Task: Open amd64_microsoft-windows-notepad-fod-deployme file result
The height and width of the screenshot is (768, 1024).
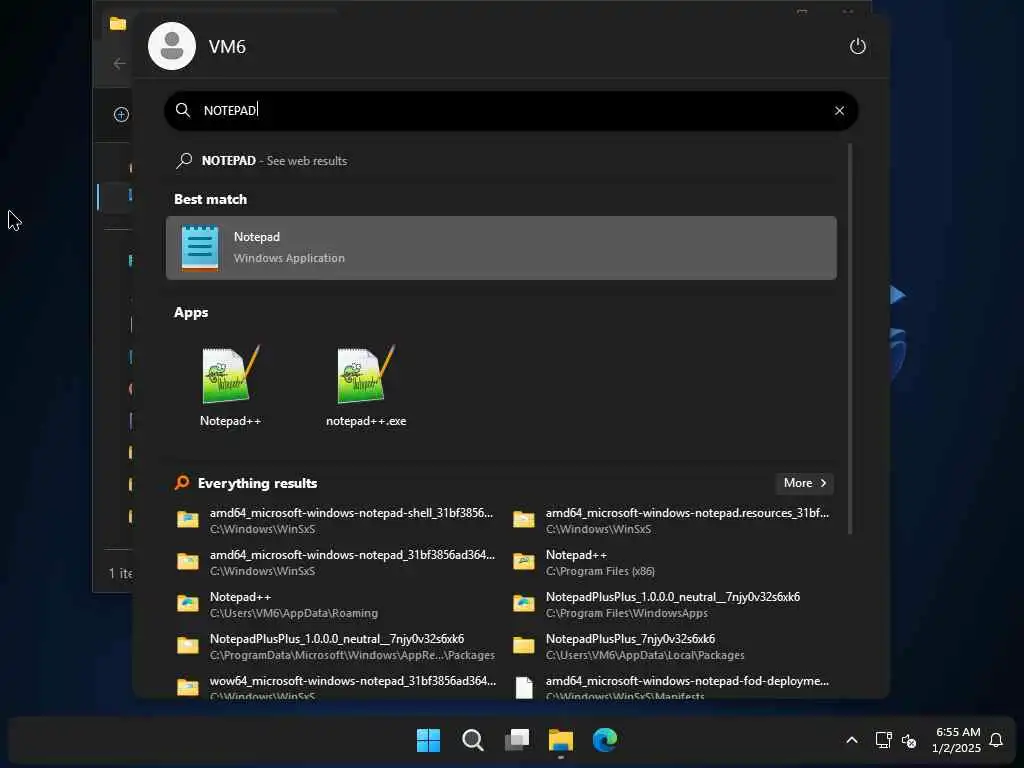Action: (671, 687)
